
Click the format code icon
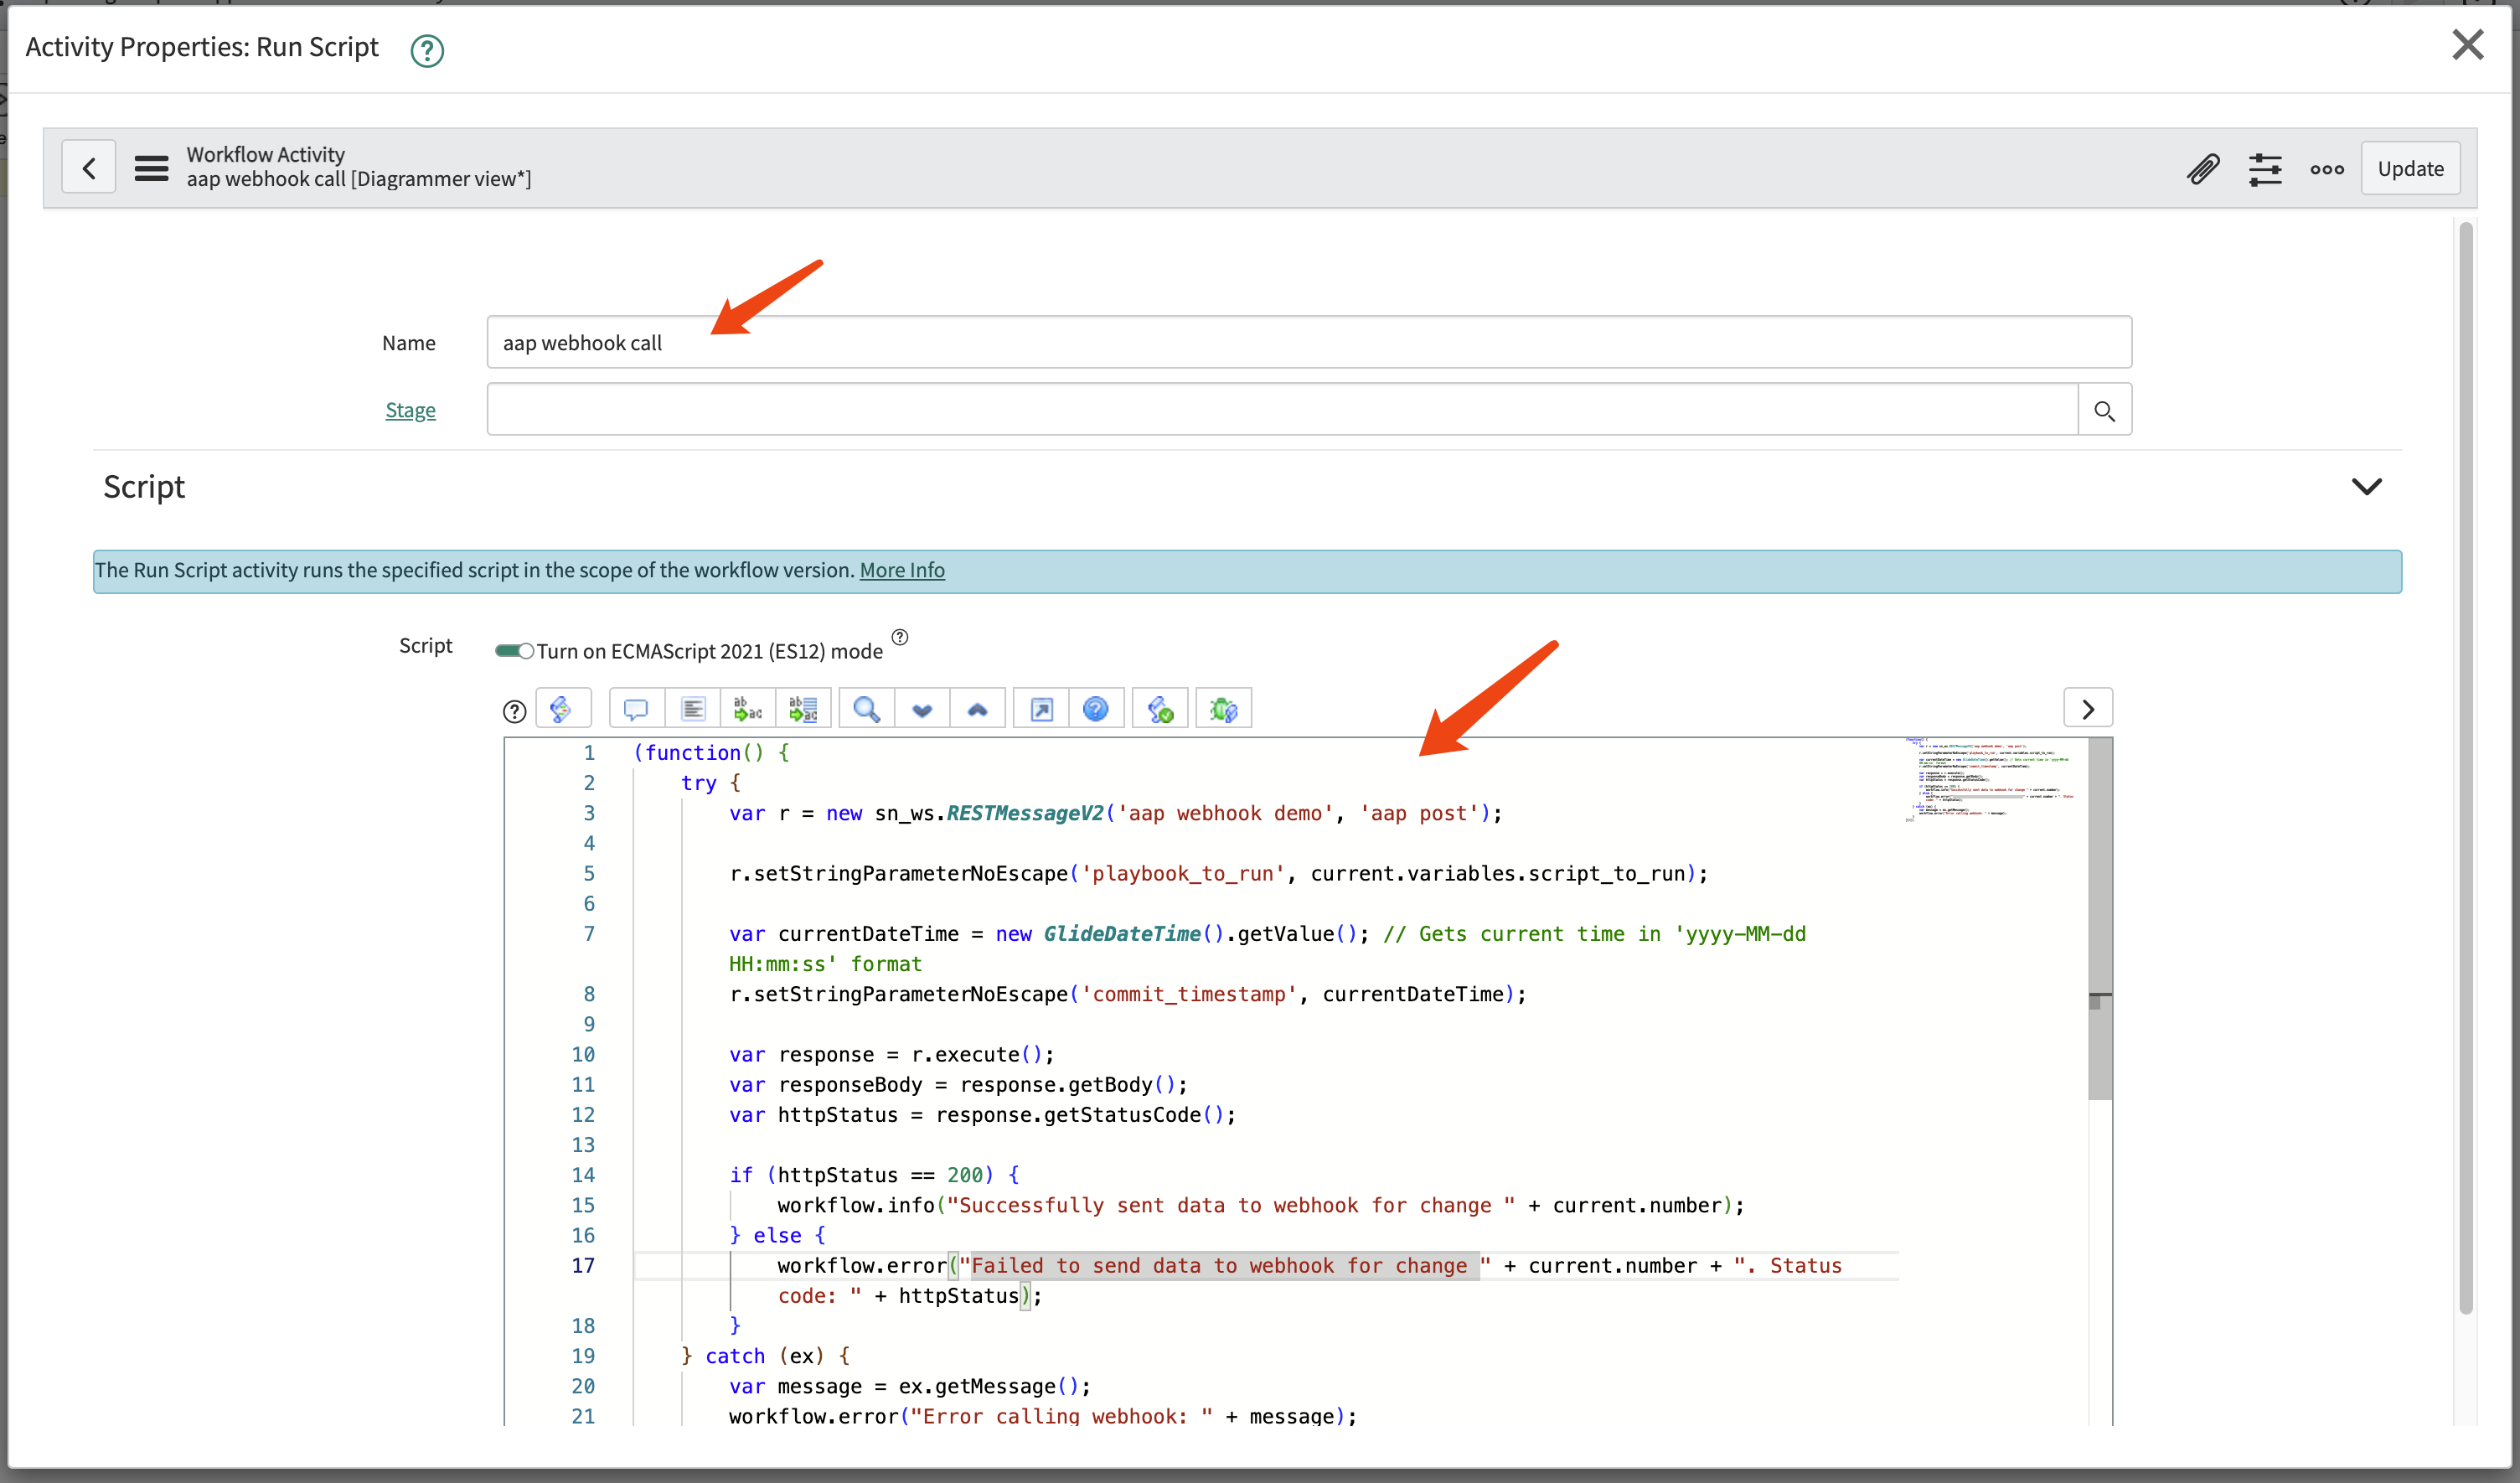692,709
